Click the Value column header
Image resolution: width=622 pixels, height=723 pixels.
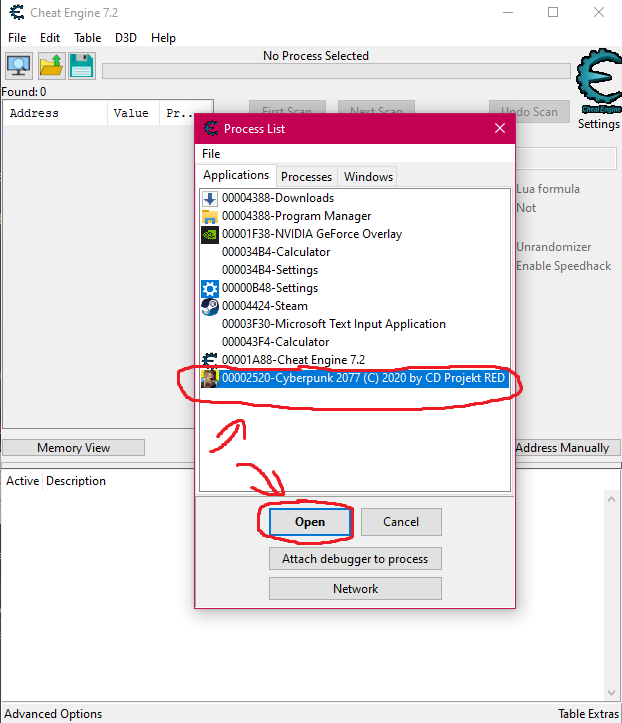(x=133, y=113)
